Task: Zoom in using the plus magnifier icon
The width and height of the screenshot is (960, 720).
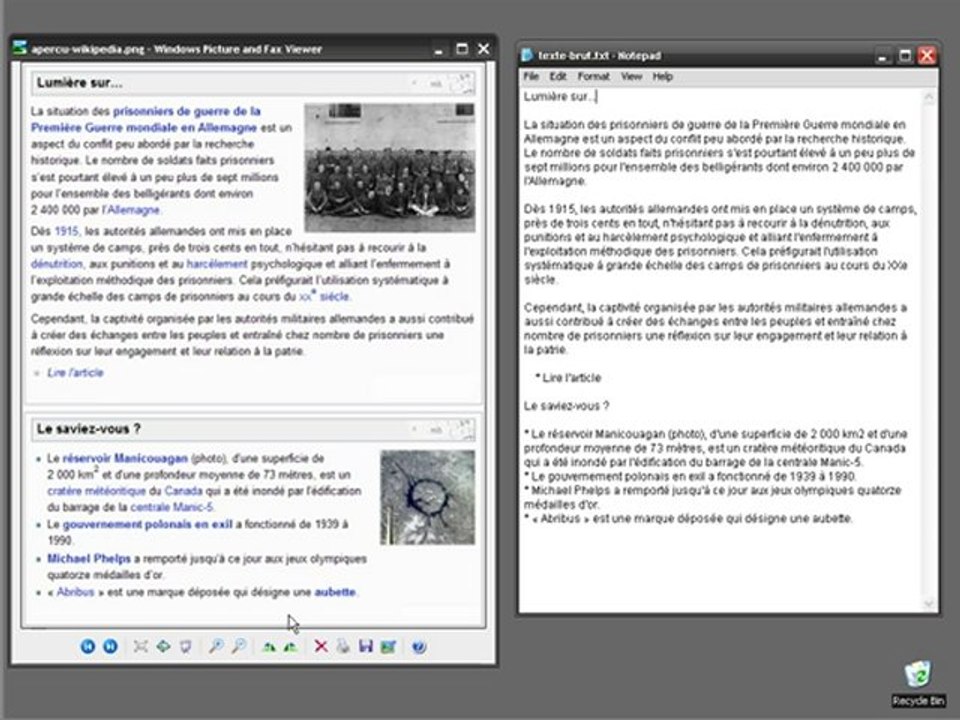Action: pyautogui.click(x=216, y=646)
